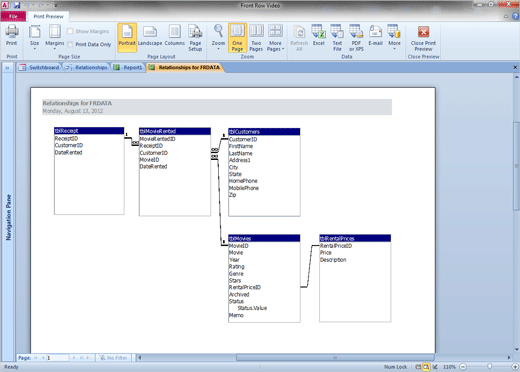Click the Status.Value field in tblMovies
The width and height of the screenshot is (520, 372).
coord(252,308)
